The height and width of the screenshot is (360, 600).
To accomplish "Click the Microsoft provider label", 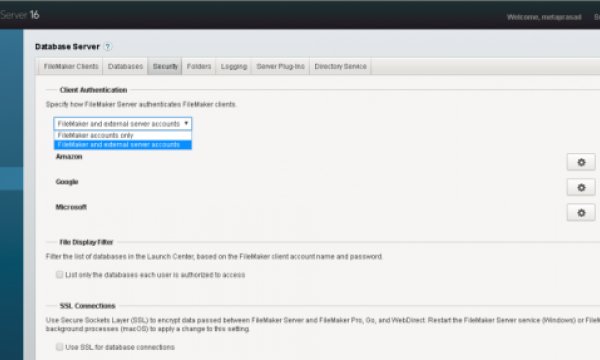I will 71,207.
